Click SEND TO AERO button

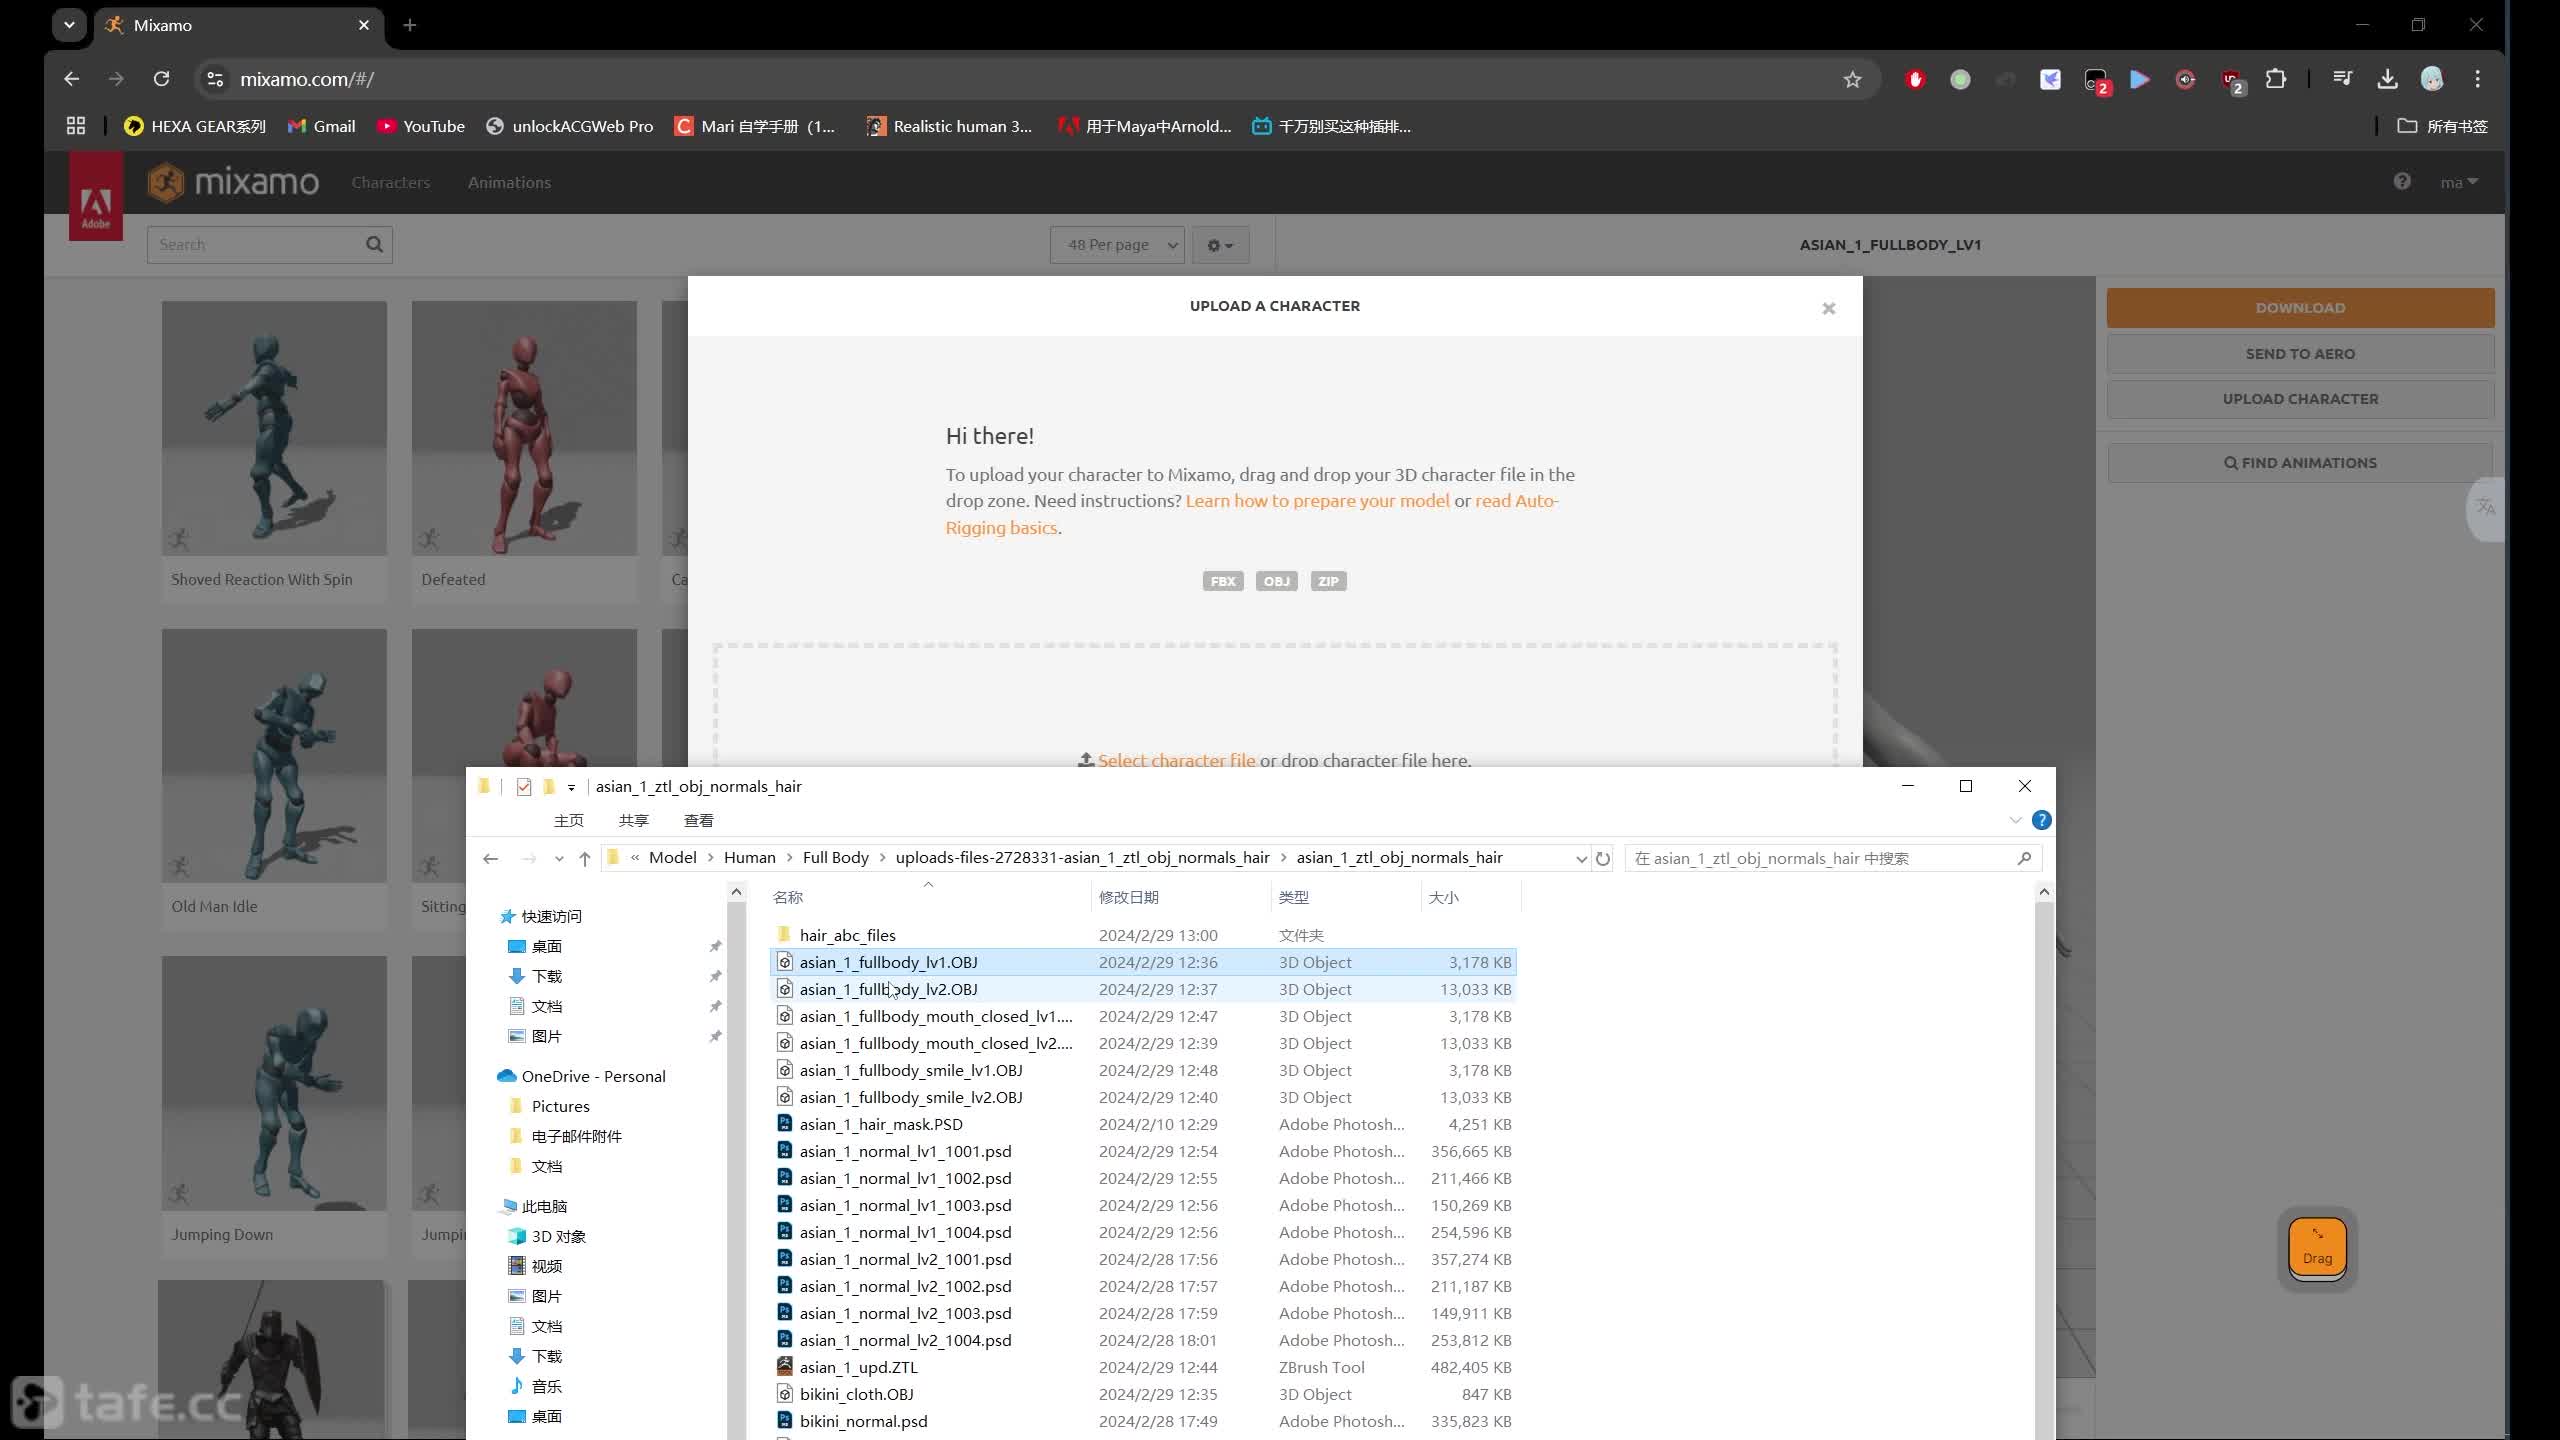coord(2300,354)
